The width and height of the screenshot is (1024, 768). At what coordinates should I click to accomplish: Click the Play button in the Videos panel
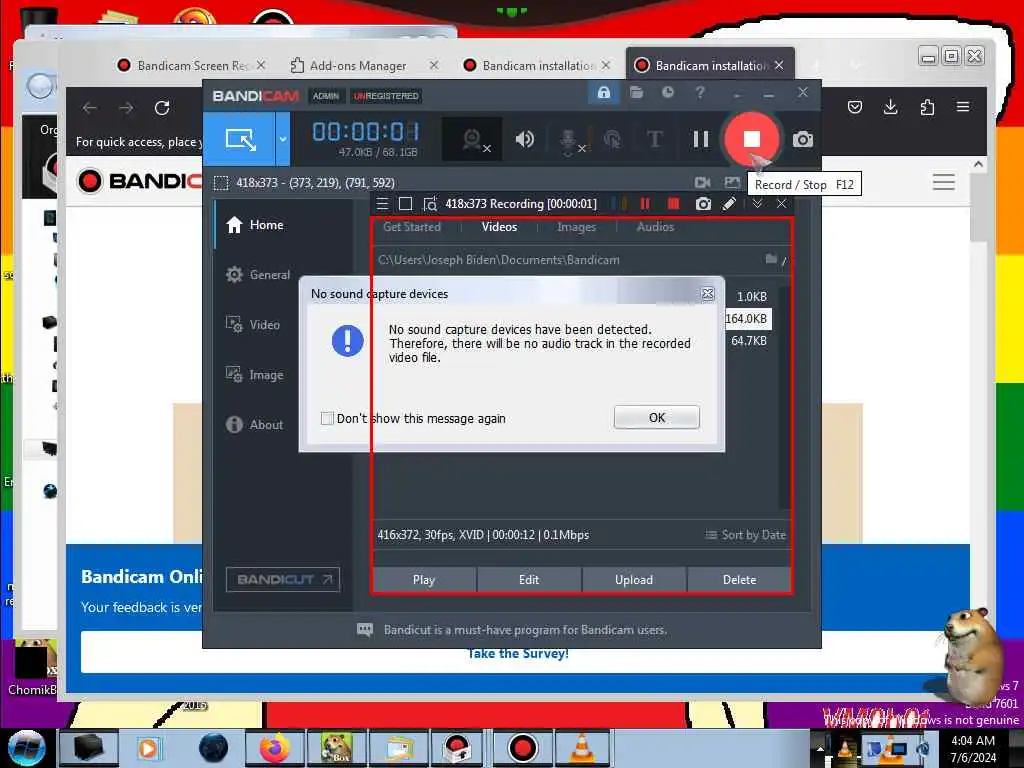point(424,580)
